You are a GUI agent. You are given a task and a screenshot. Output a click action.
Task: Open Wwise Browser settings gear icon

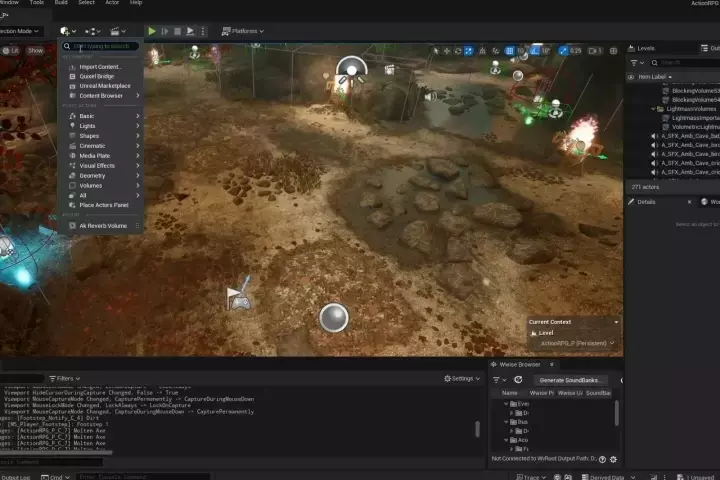click(613, 459)
